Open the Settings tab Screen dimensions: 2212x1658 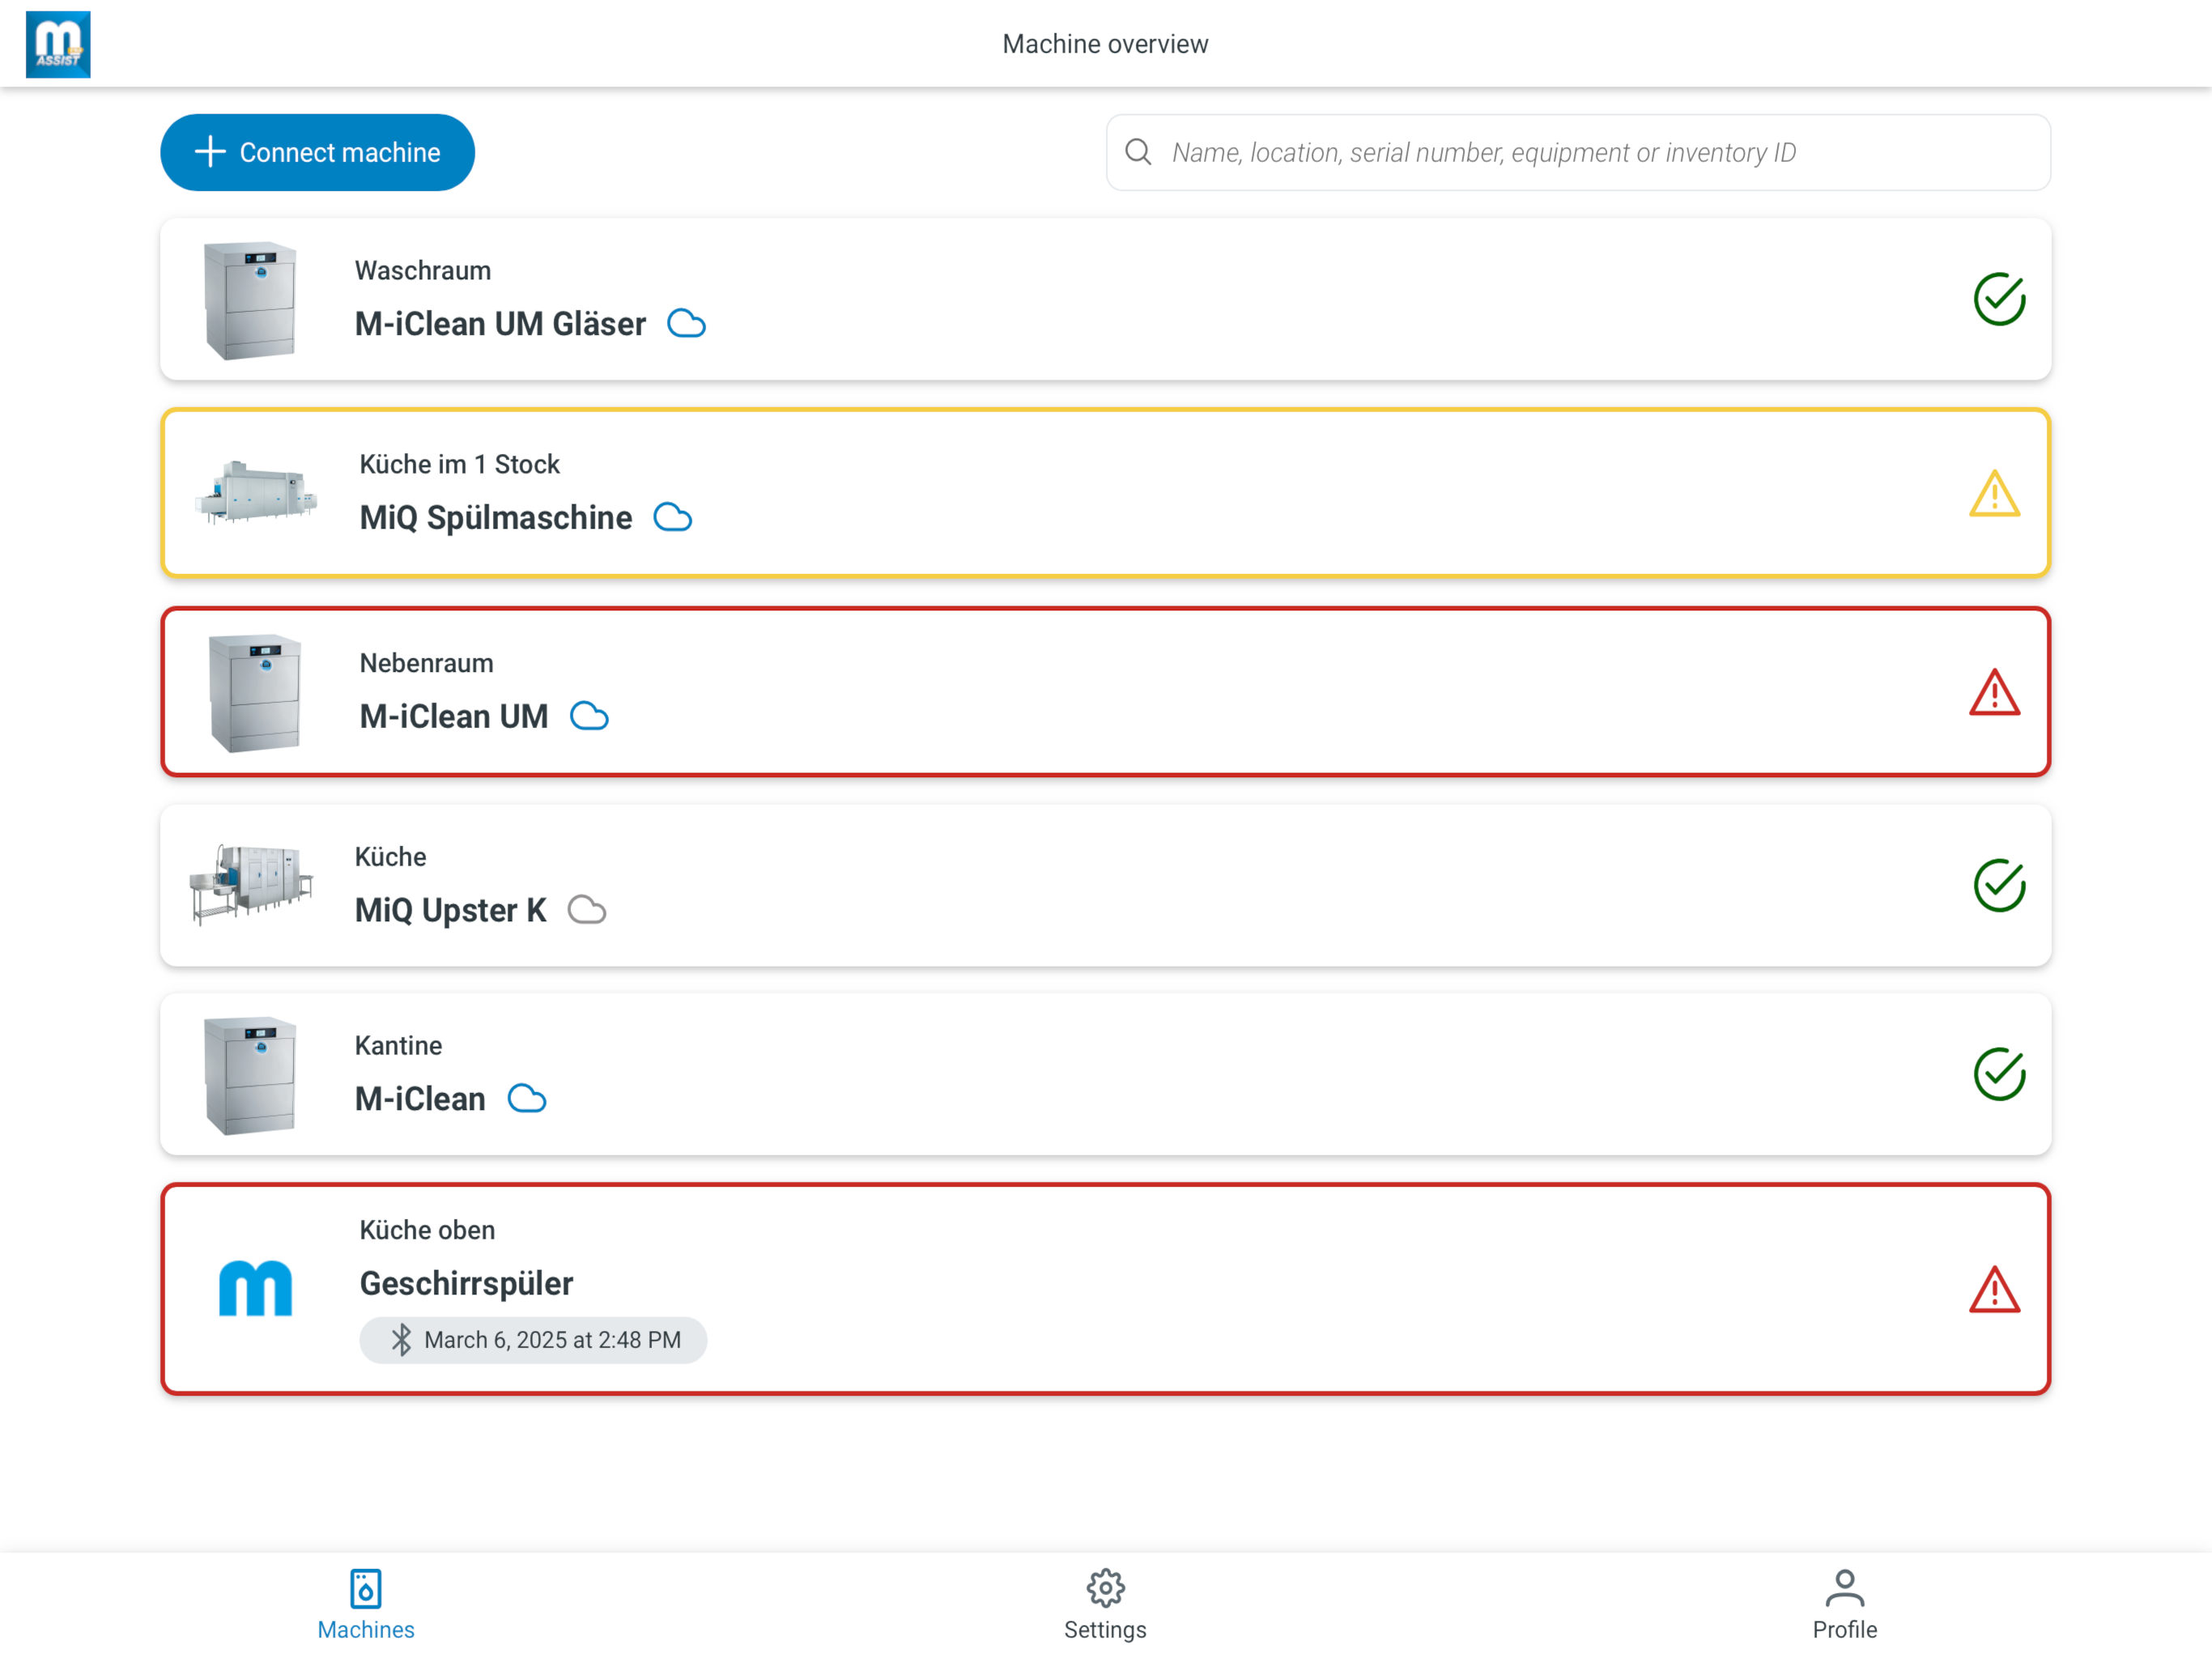pyautogui.click(x=1105, y=1605)
